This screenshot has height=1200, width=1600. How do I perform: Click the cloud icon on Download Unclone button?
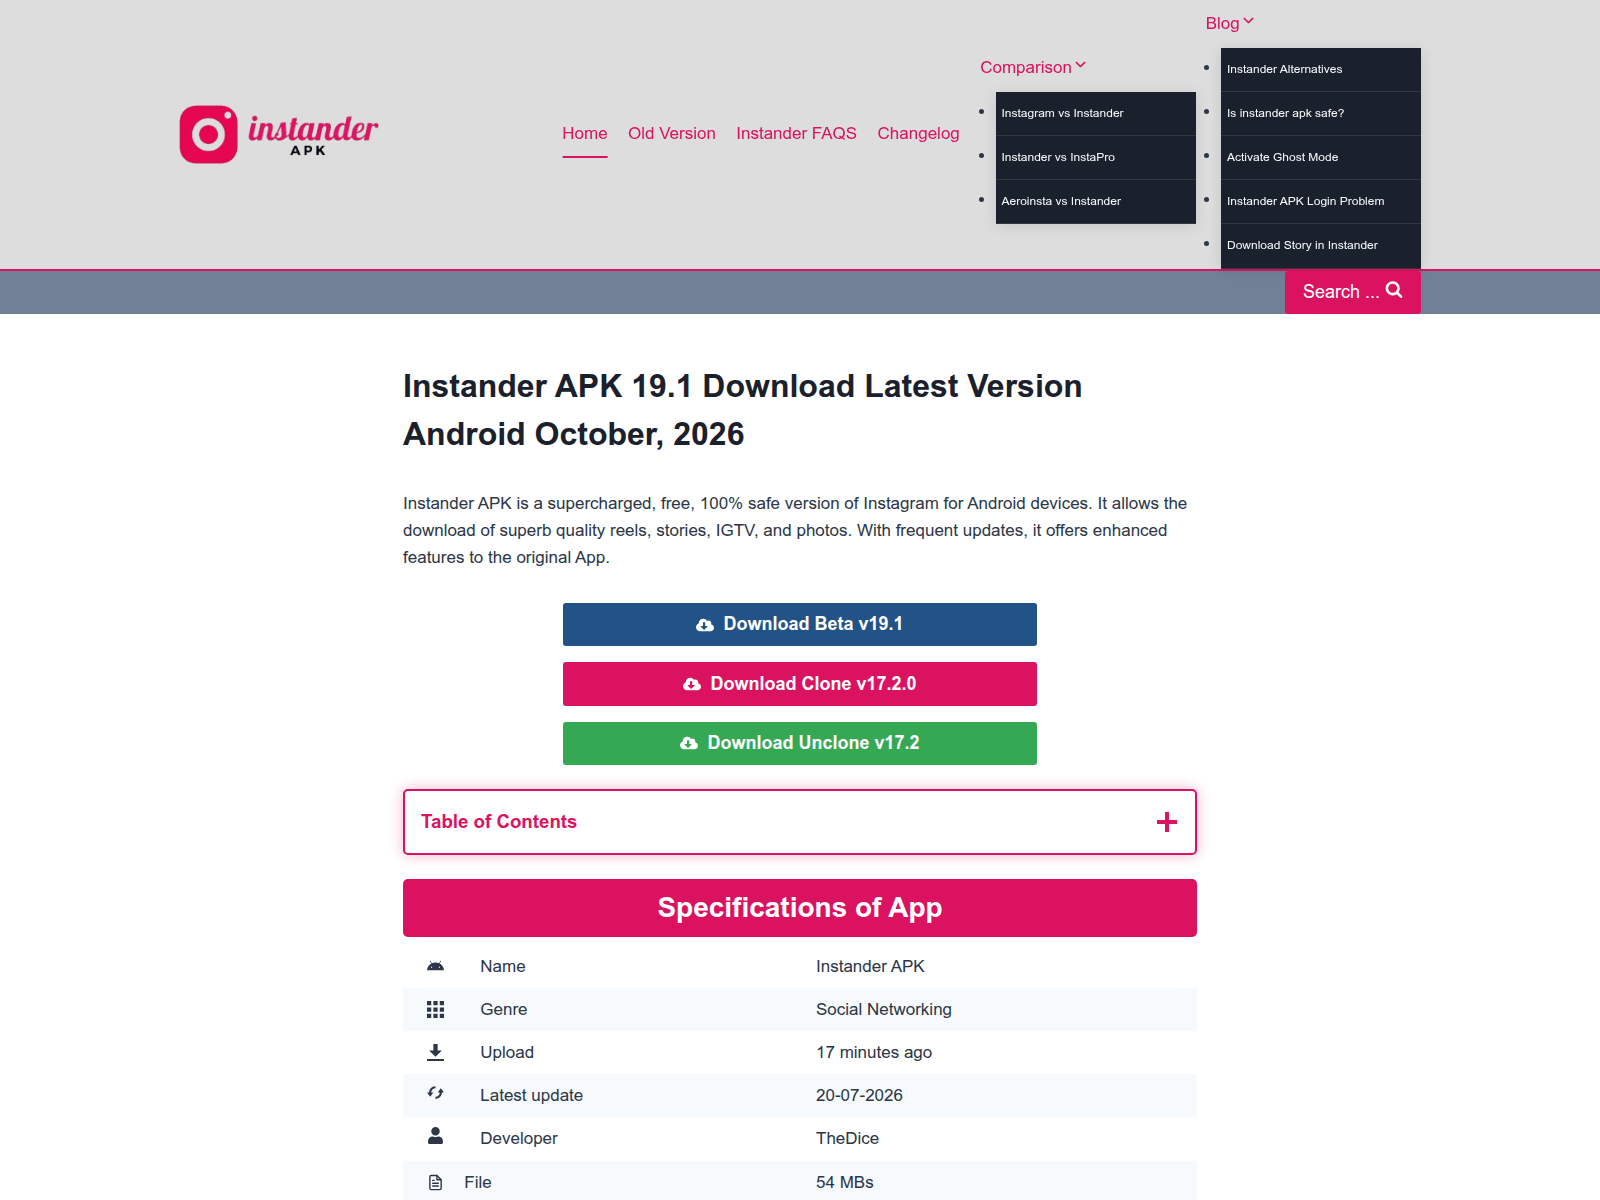point(689,743)
